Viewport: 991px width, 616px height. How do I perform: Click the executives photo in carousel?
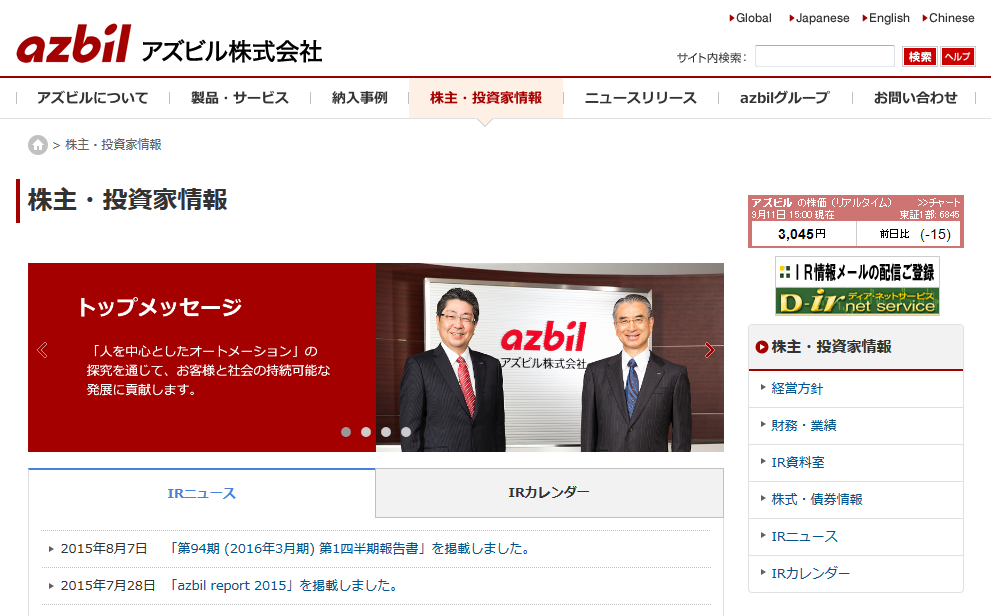pyautogui.click(x=550, y=358)
